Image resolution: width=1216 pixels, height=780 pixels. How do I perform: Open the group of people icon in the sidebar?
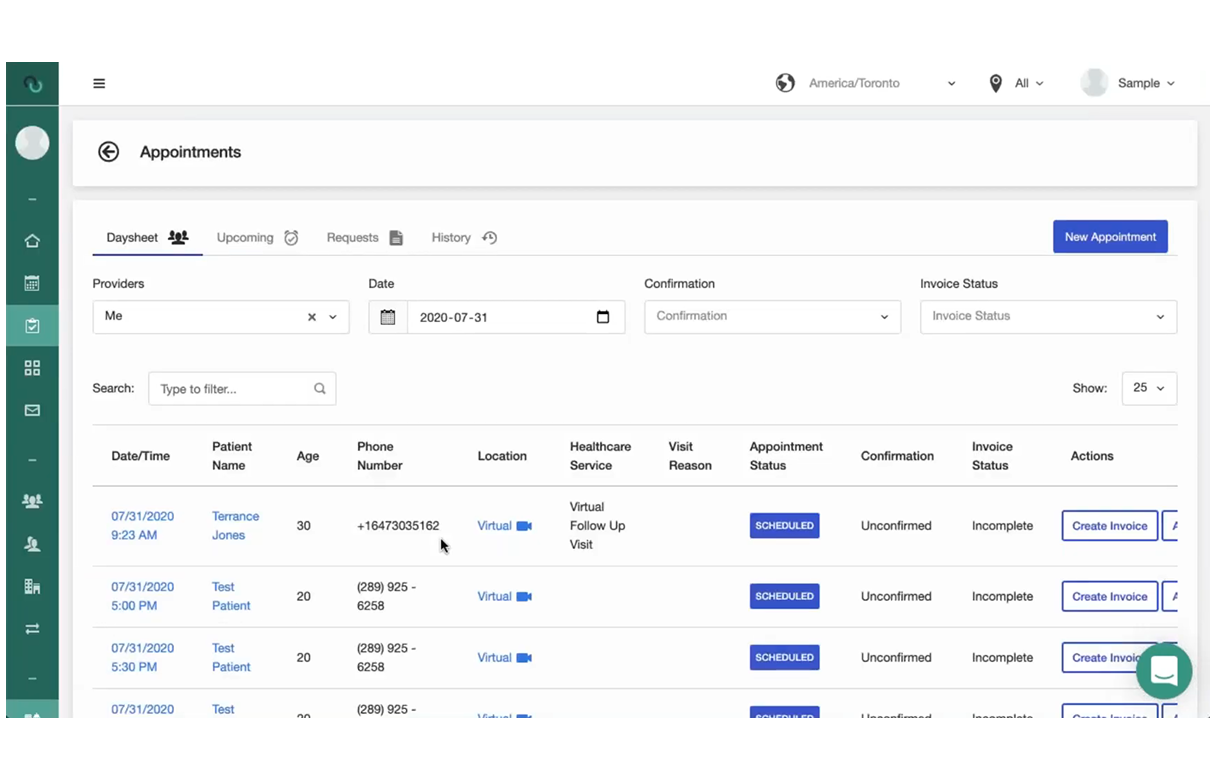(x=32, y=501)
